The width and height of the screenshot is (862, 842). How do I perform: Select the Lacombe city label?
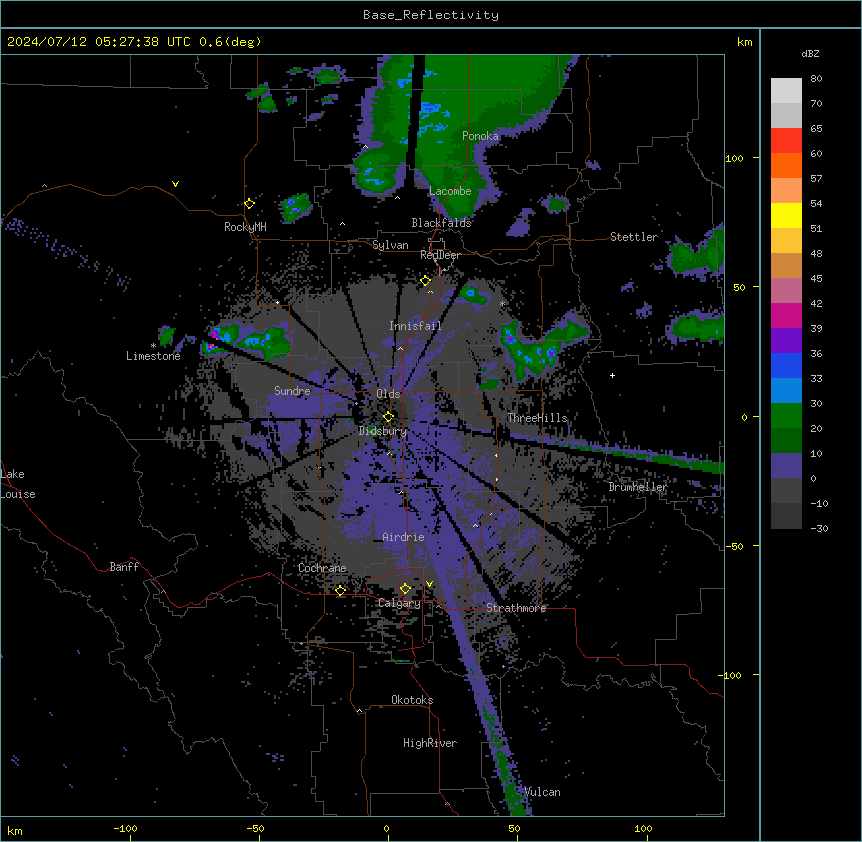(450, 191)
